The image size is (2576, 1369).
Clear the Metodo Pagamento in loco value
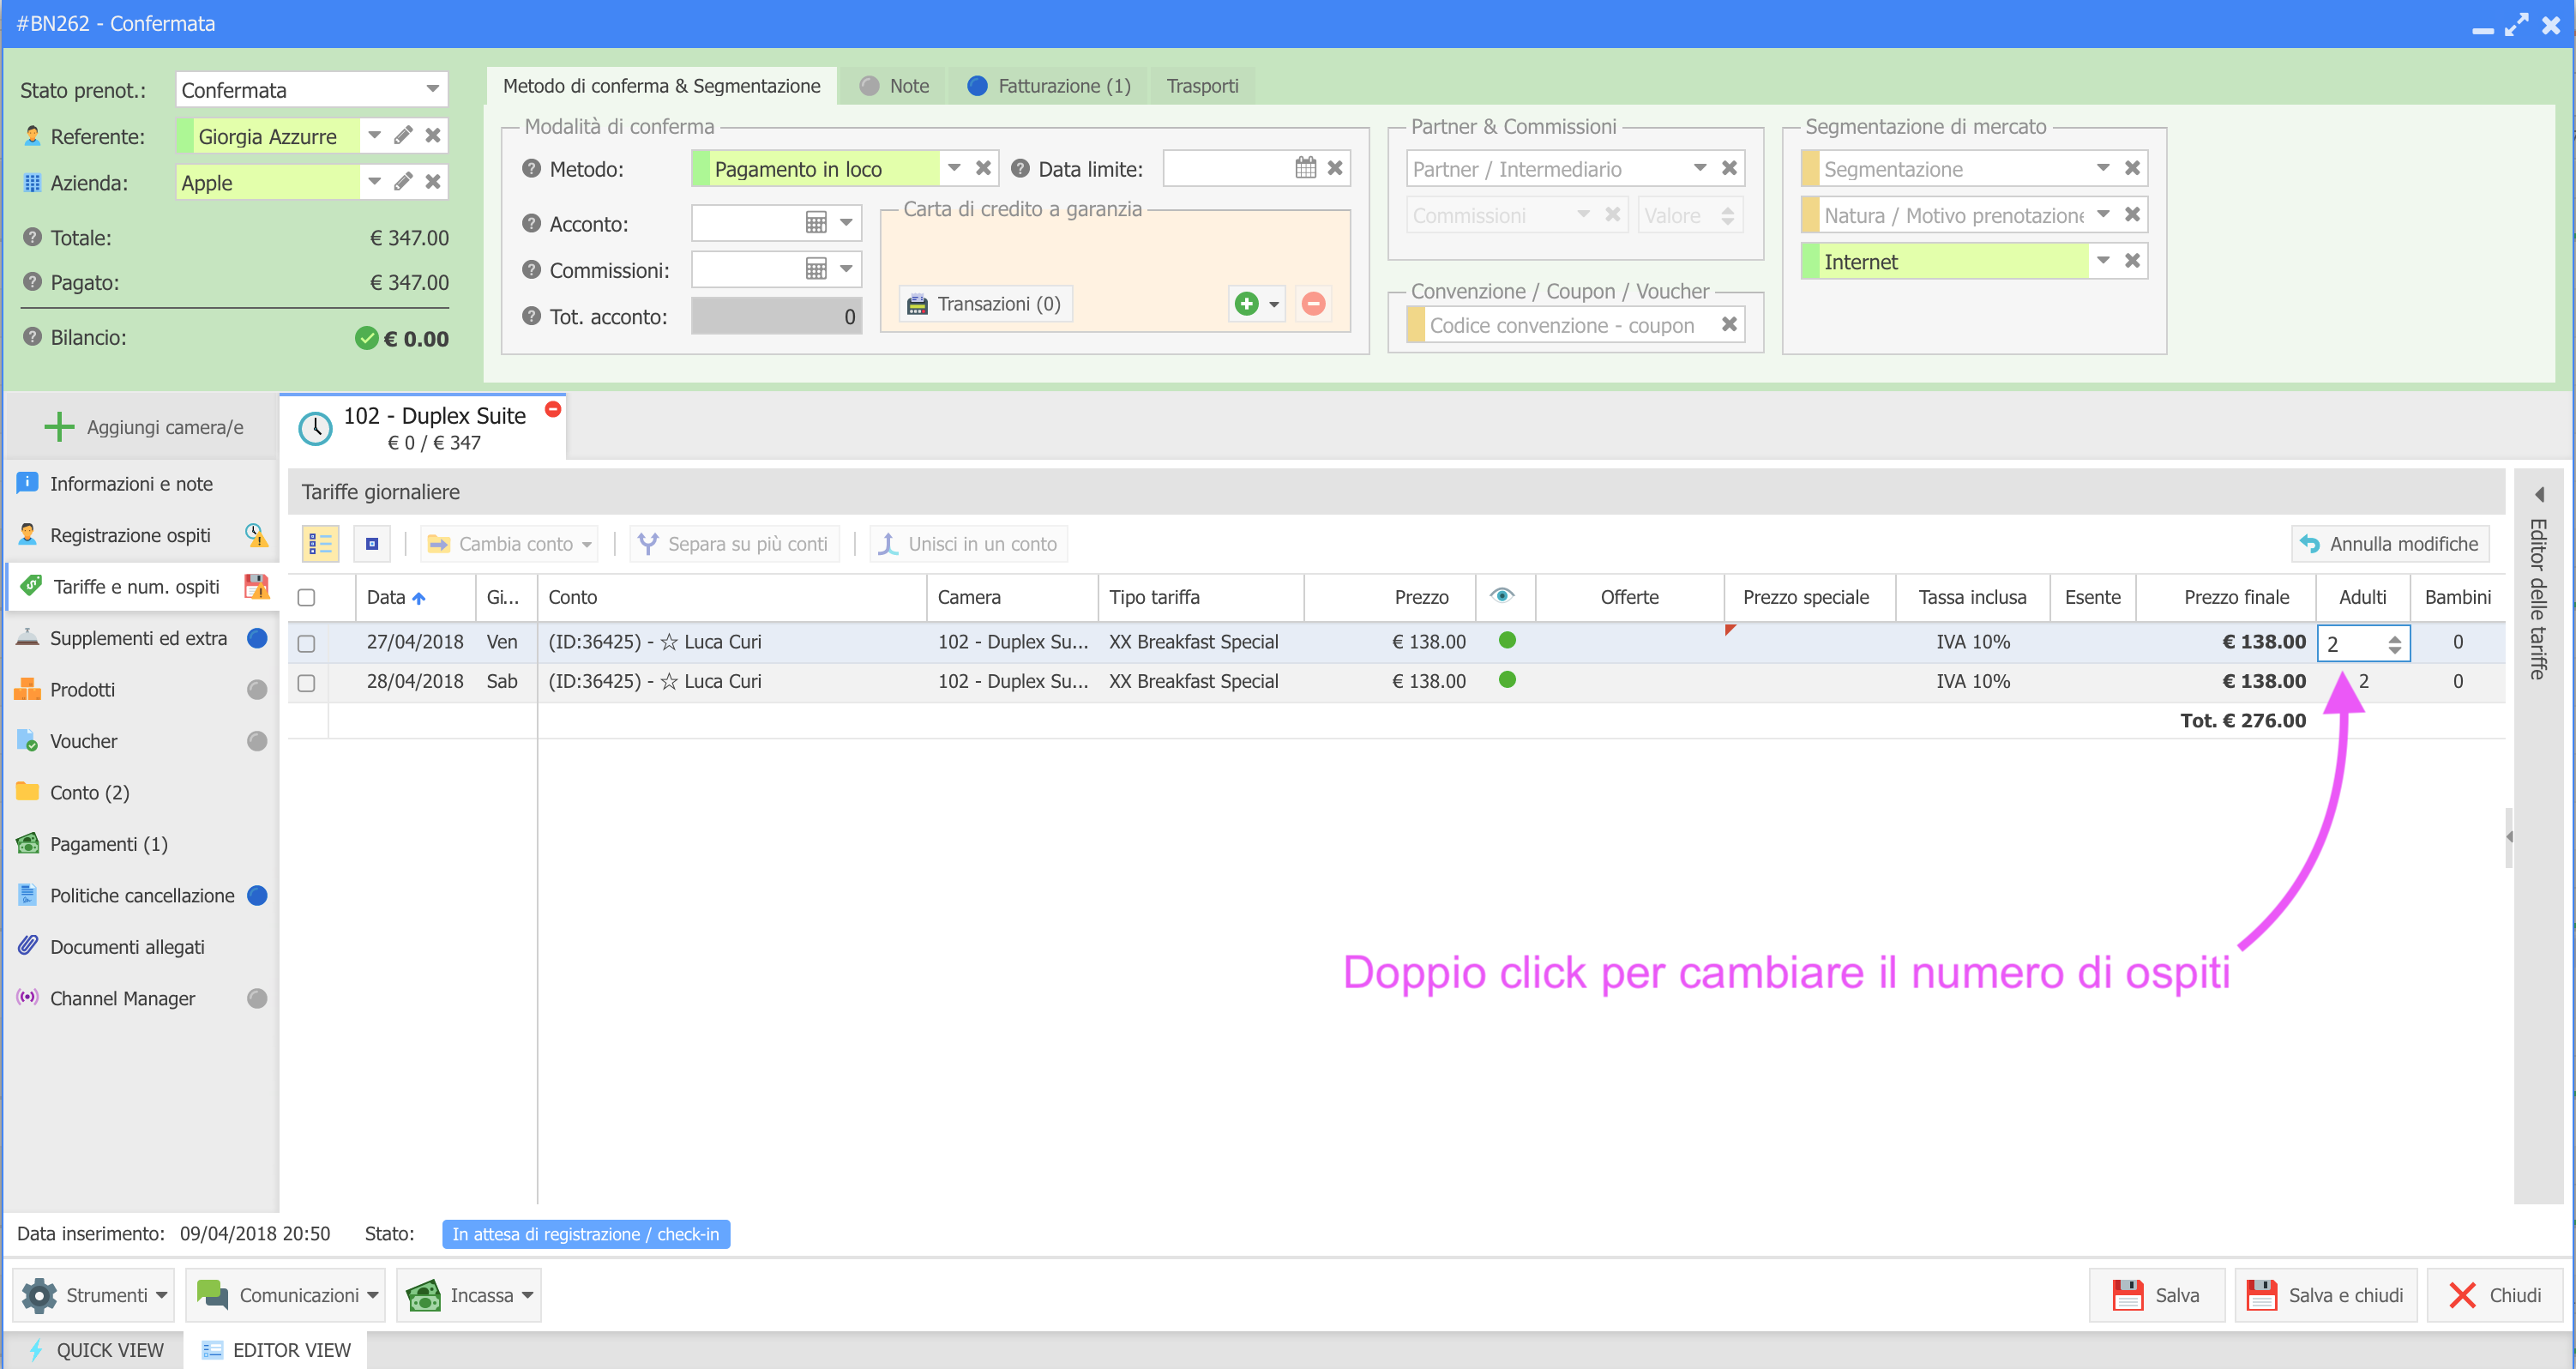[984, 168]
